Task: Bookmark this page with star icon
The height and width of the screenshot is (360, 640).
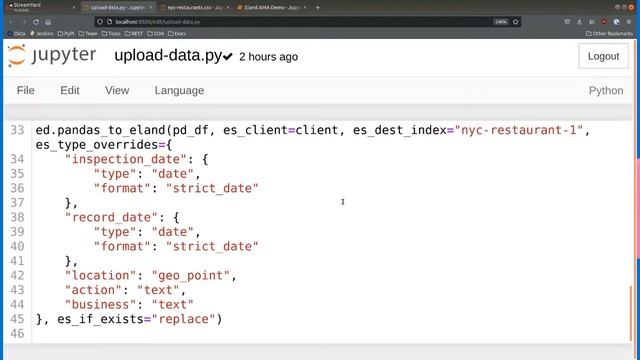Action: (x=516, y=22)
